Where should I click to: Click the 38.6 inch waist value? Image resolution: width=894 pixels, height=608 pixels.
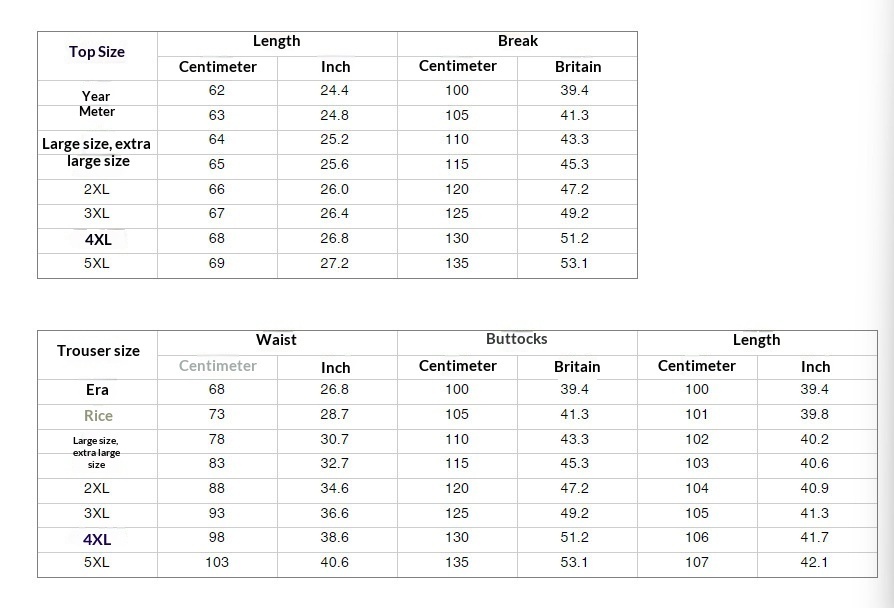tap(335, 537)
